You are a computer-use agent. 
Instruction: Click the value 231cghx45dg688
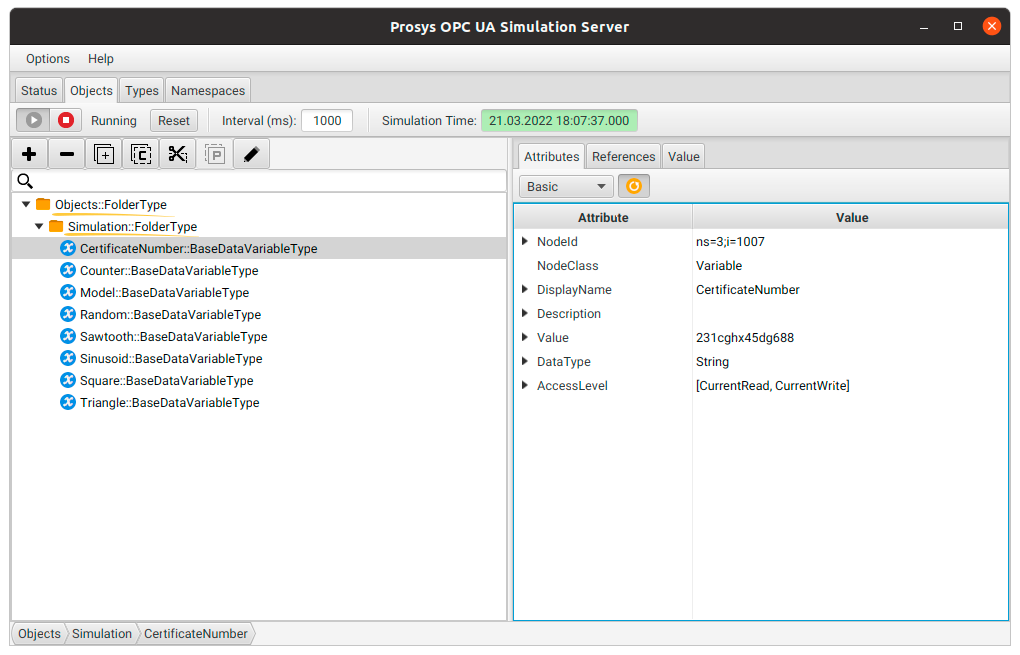tap(745, 338)
